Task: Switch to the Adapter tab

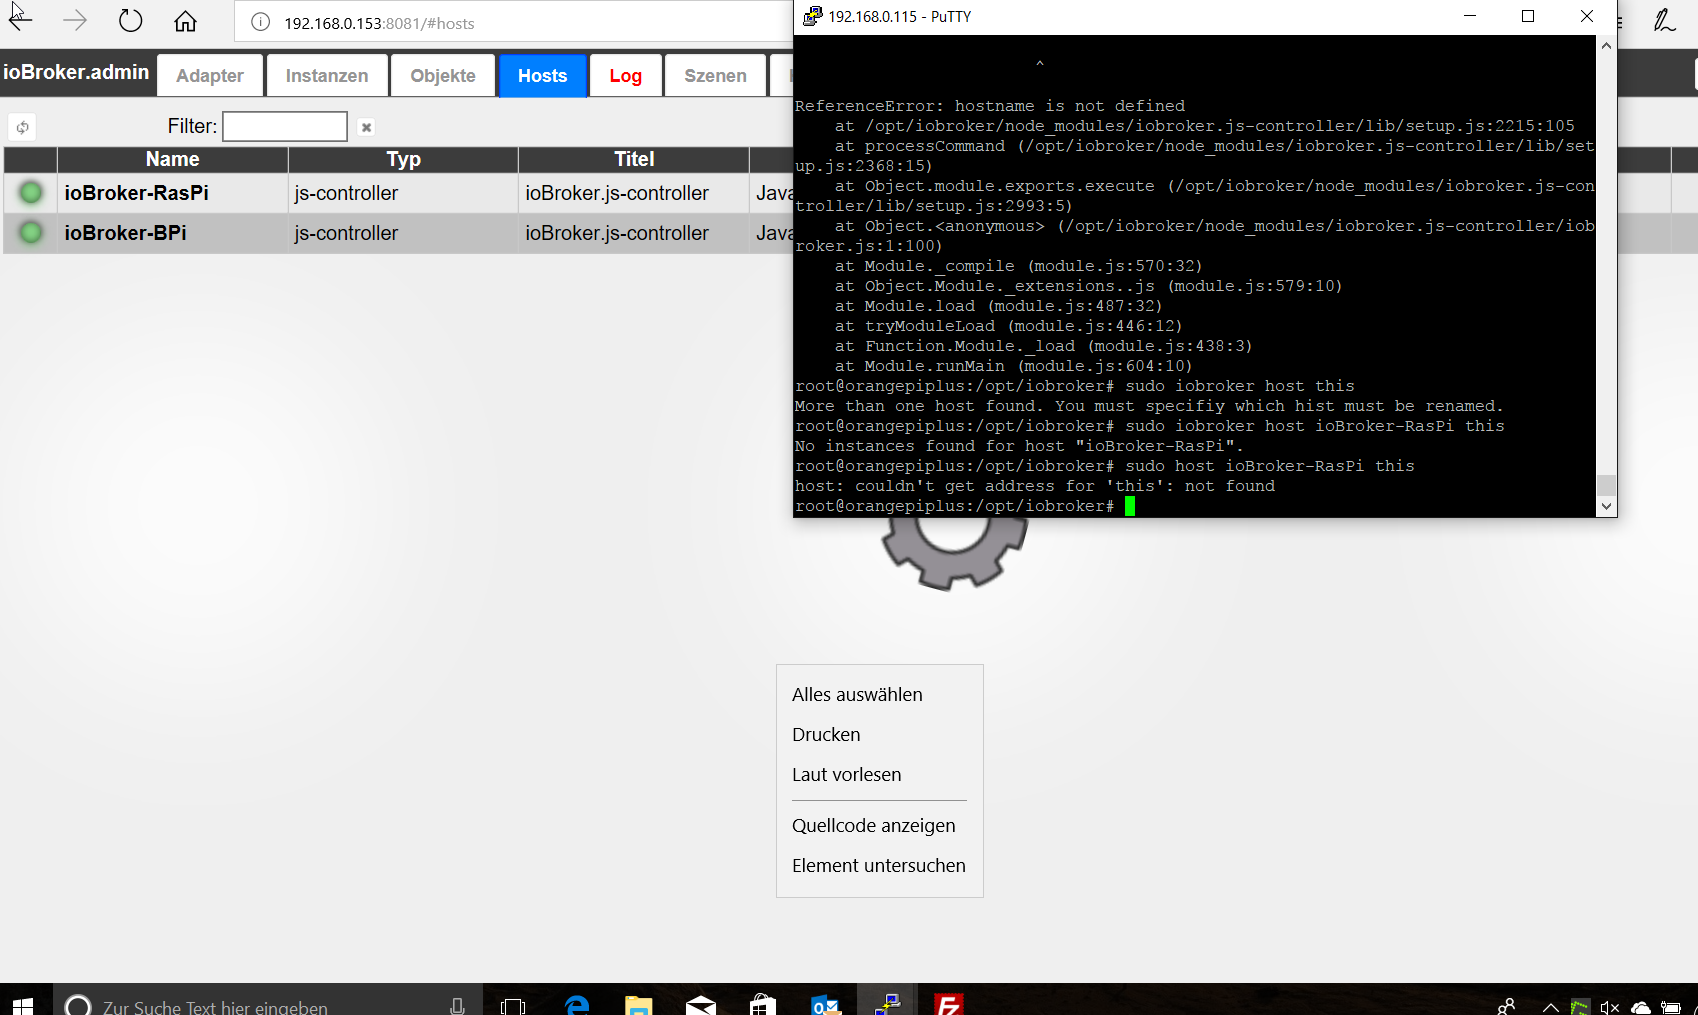Action: pos(210,76)
